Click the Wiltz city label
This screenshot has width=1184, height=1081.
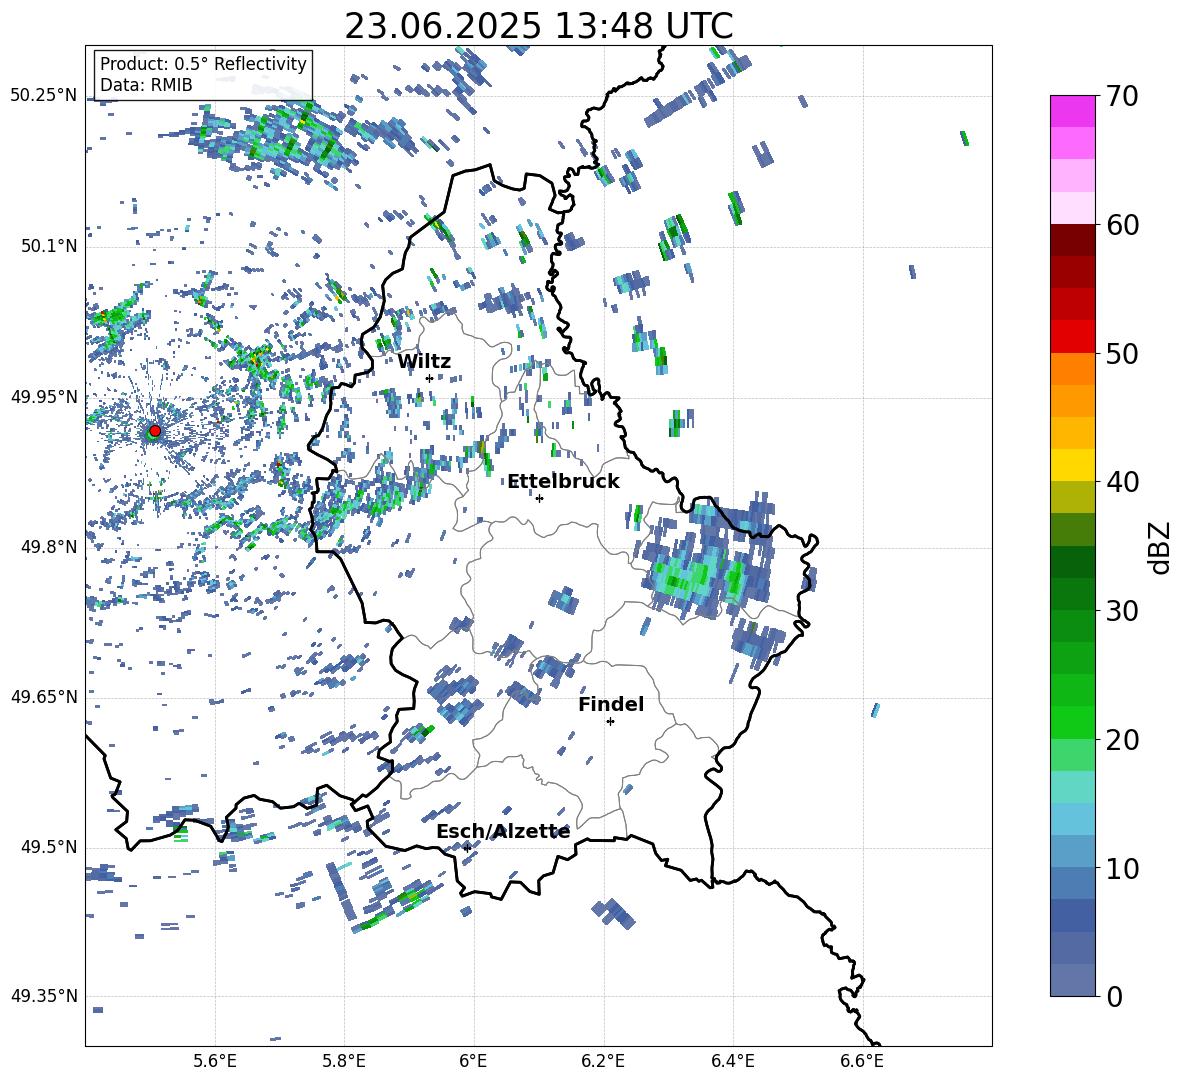pyautogui.click(x=424, y=362)
